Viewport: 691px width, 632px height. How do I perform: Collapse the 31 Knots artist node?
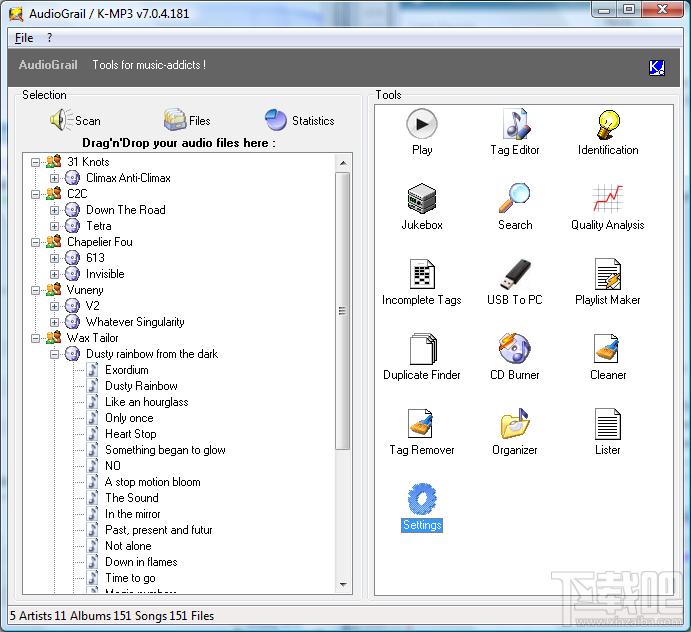point(35,162)
